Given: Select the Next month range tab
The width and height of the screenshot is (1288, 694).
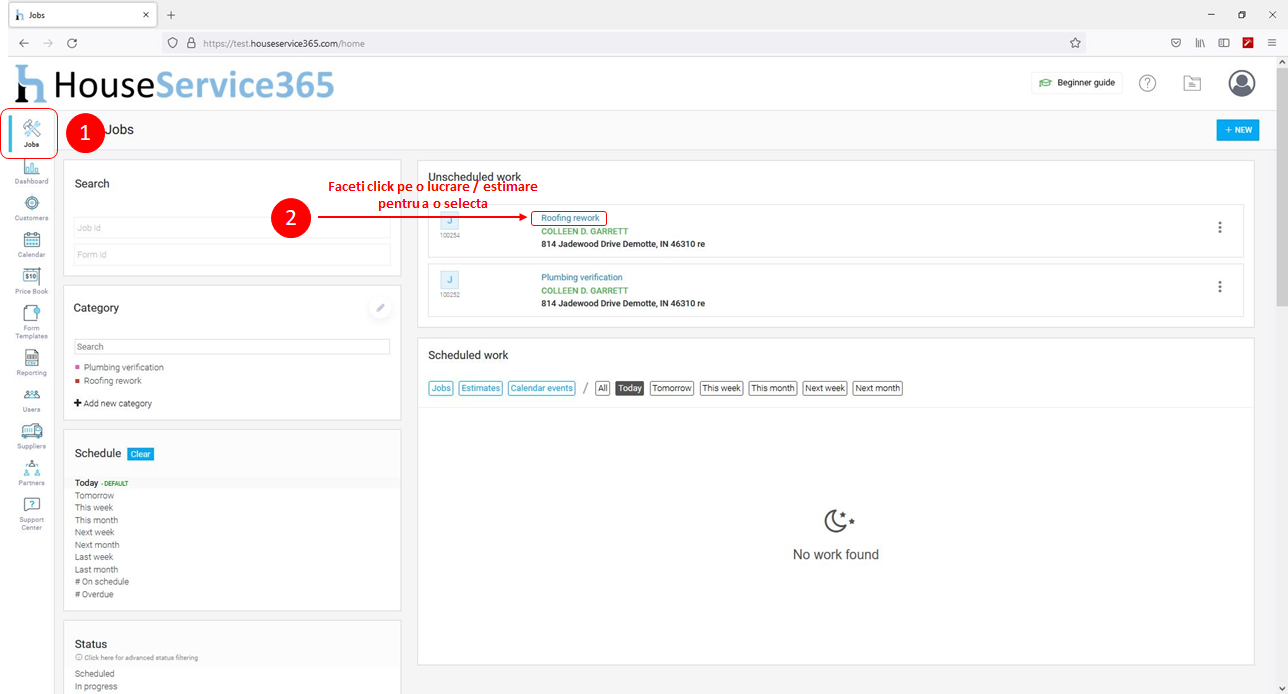Looking at the screenshot, I should [x=877, y=388].
